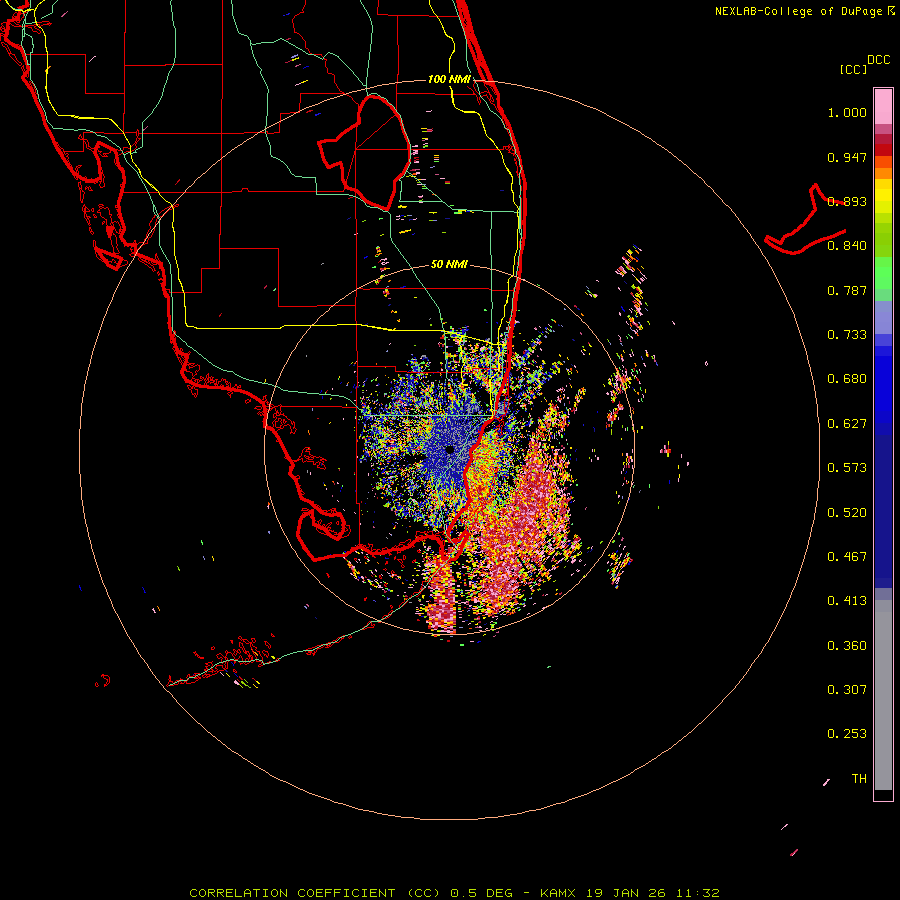Click the pink top segment of color bar
900x900 pixels.
(x=883, y=107)
